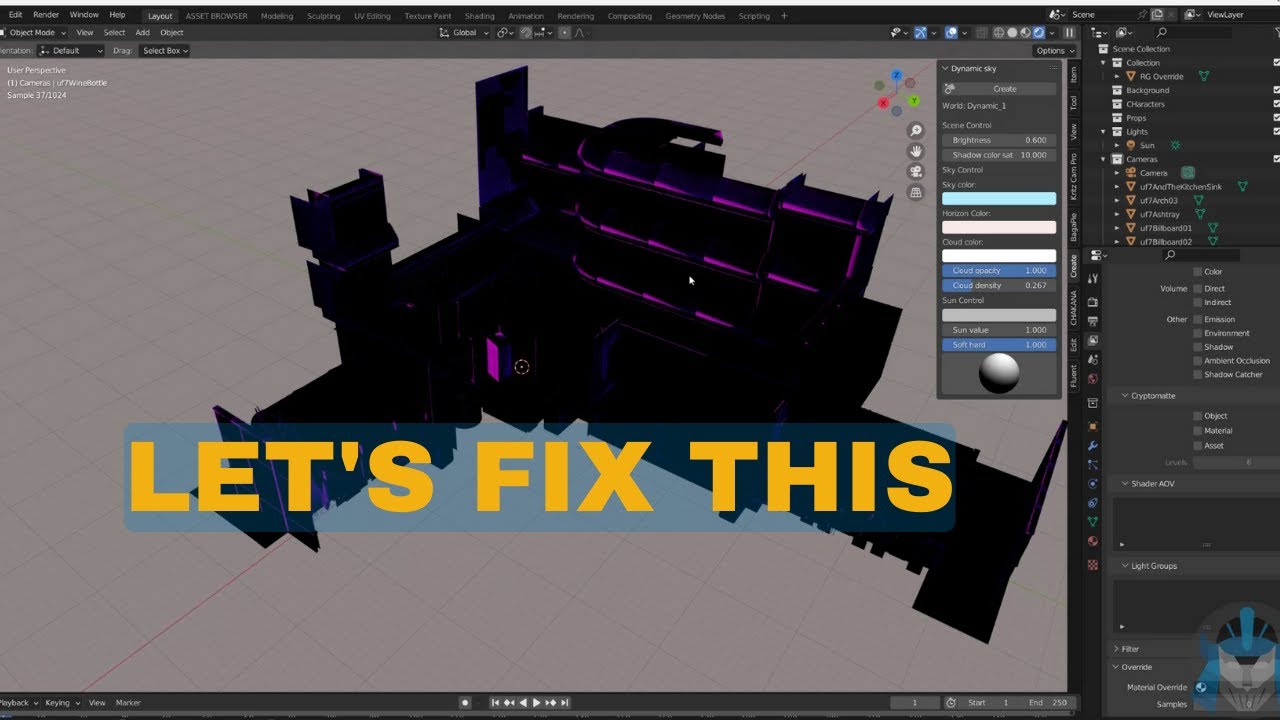Jump to the timeline end frame
The height and width of the screenshot is (720, 1280).
click(565, 703)
